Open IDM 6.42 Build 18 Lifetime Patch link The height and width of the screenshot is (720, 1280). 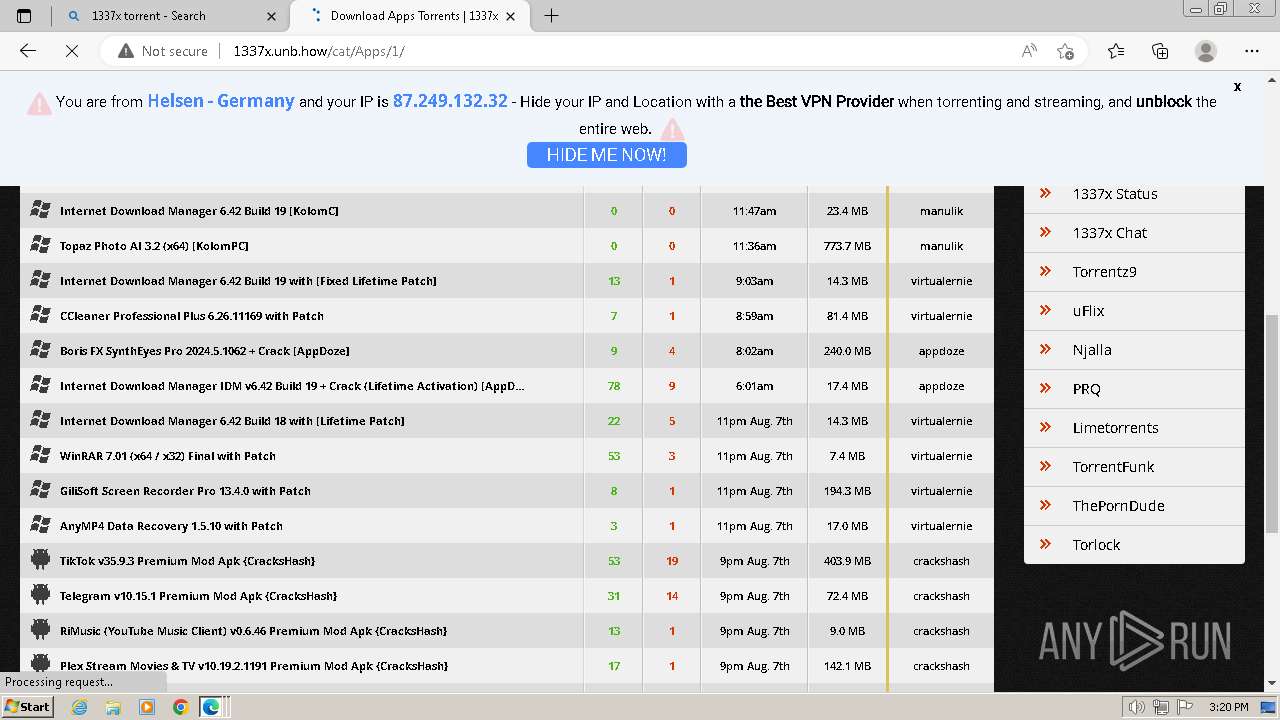coord(232,421)
